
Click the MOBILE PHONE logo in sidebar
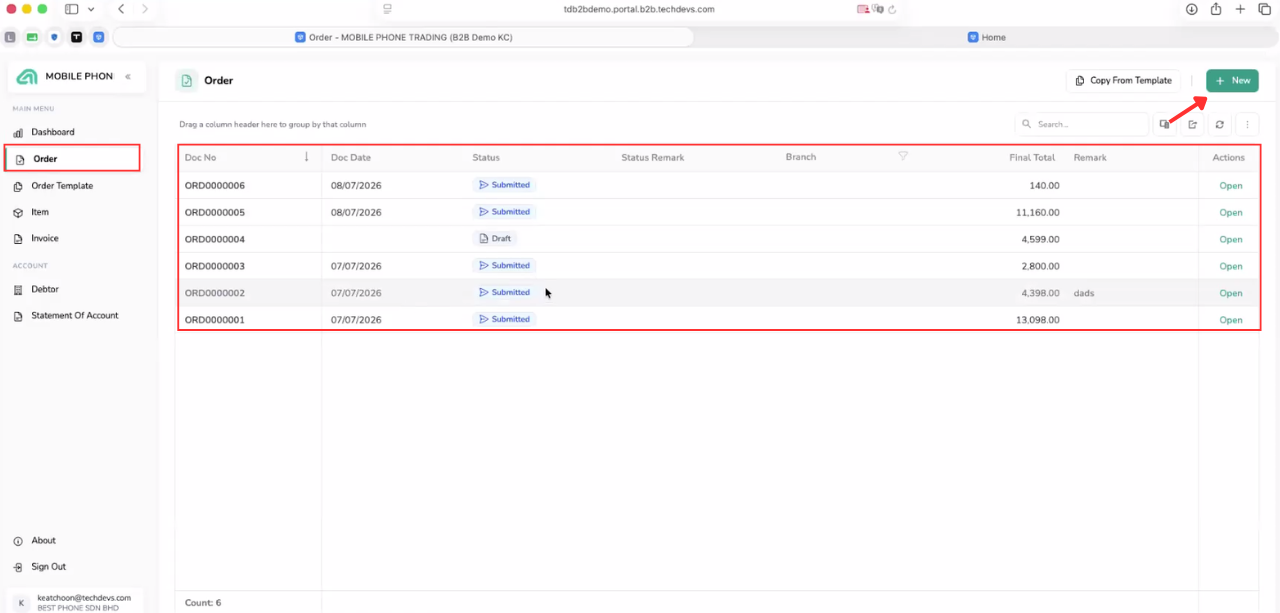[27, 77]
